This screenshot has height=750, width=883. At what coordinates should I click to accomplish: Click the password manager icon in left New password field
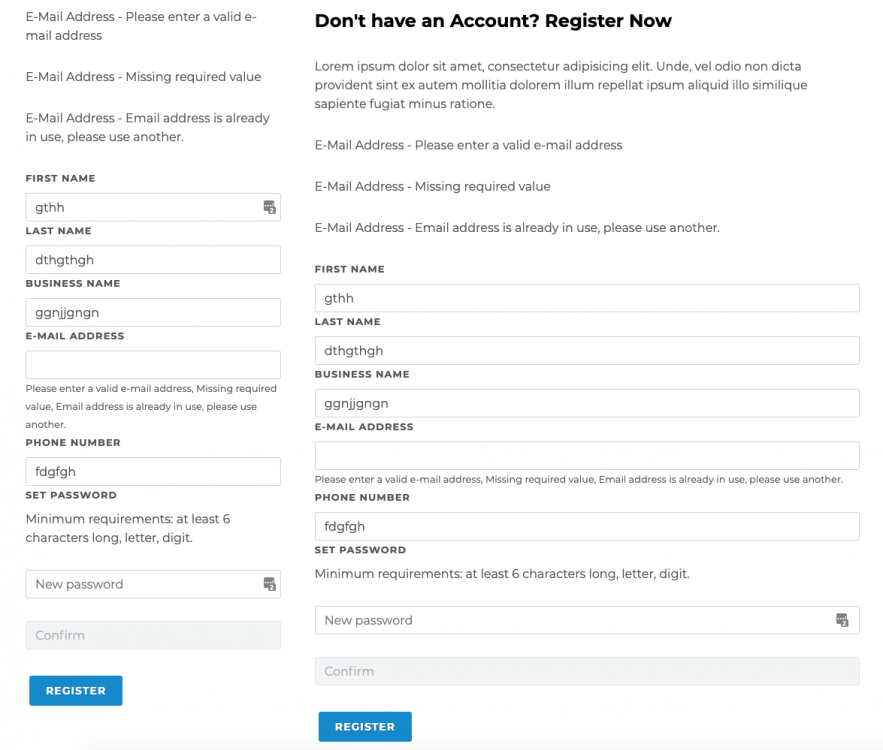(268, 583)
